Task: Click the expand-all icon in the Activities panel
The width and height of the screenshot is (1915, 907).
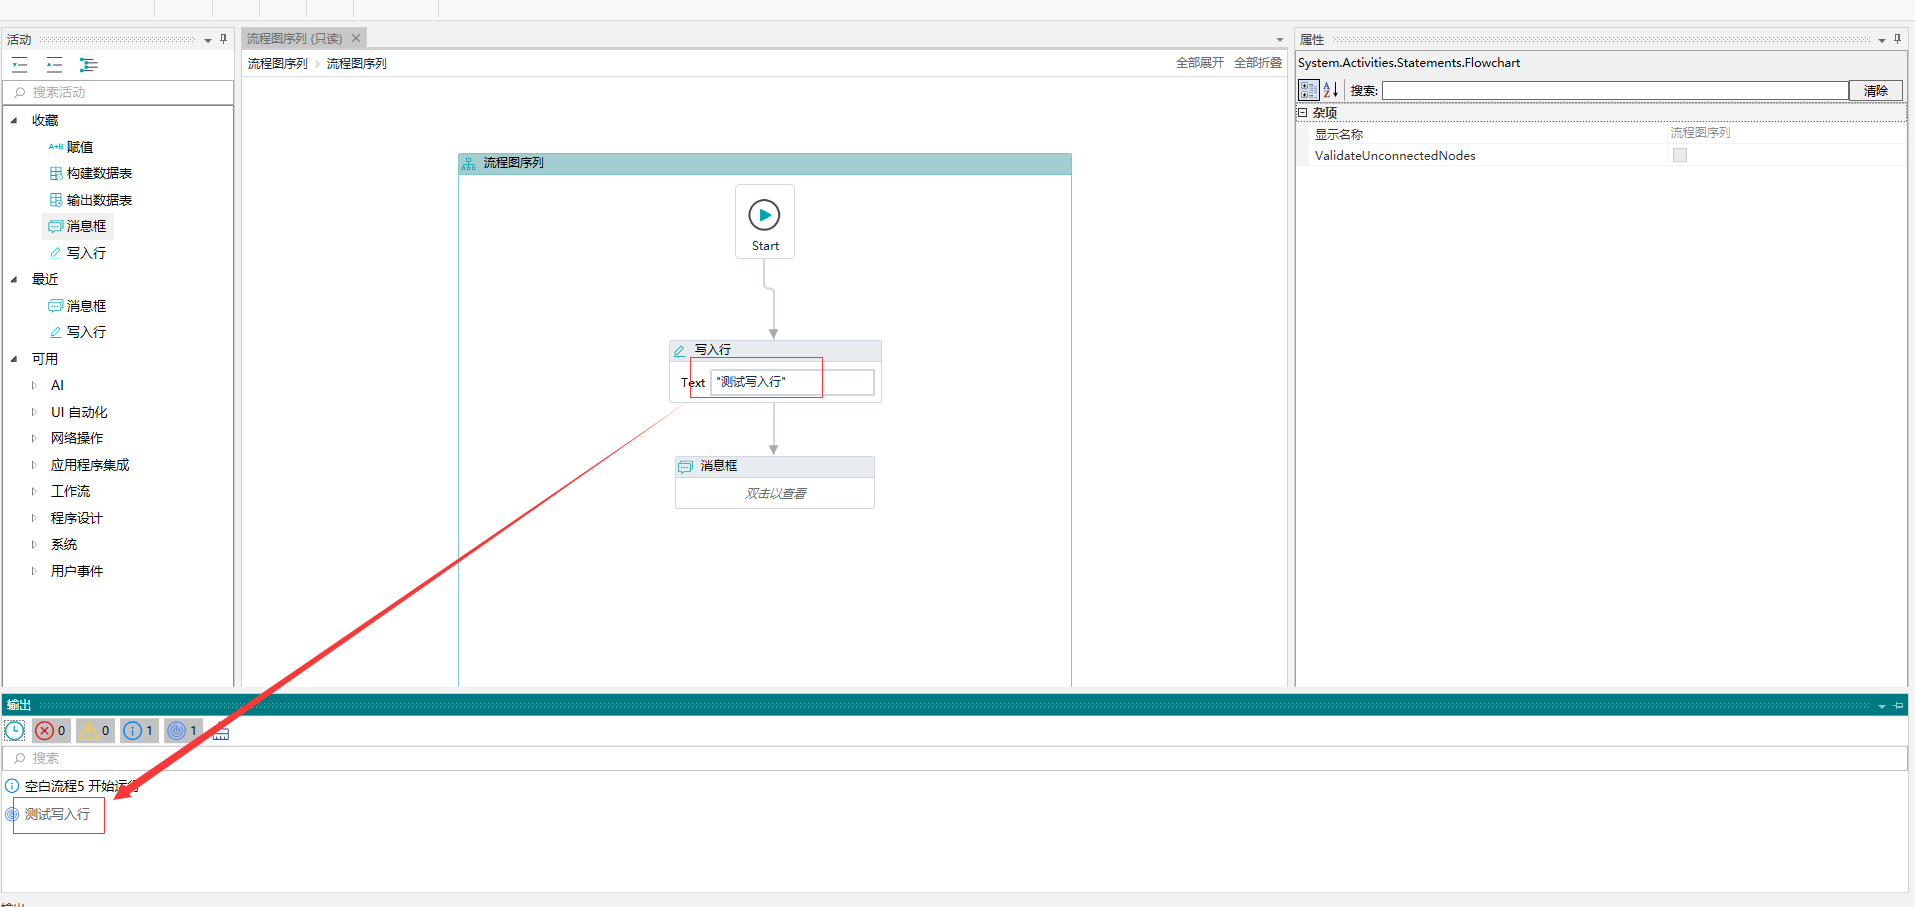Action: 20,65
